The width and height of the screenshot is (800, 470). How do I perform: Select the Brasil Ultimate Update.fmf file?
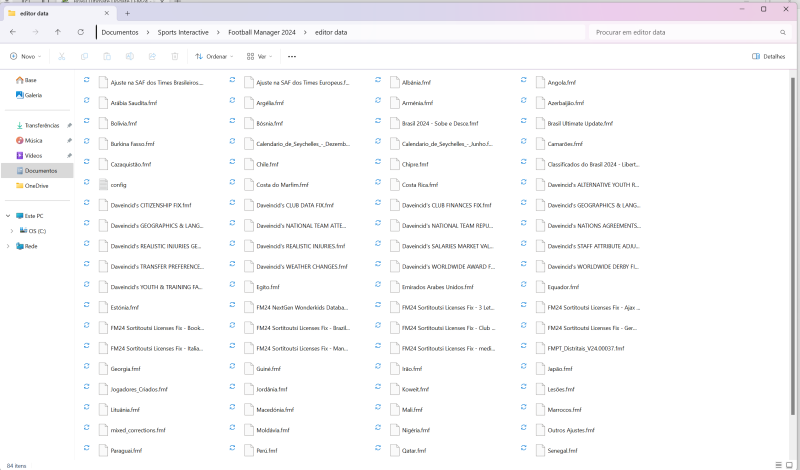click(579, 123)
